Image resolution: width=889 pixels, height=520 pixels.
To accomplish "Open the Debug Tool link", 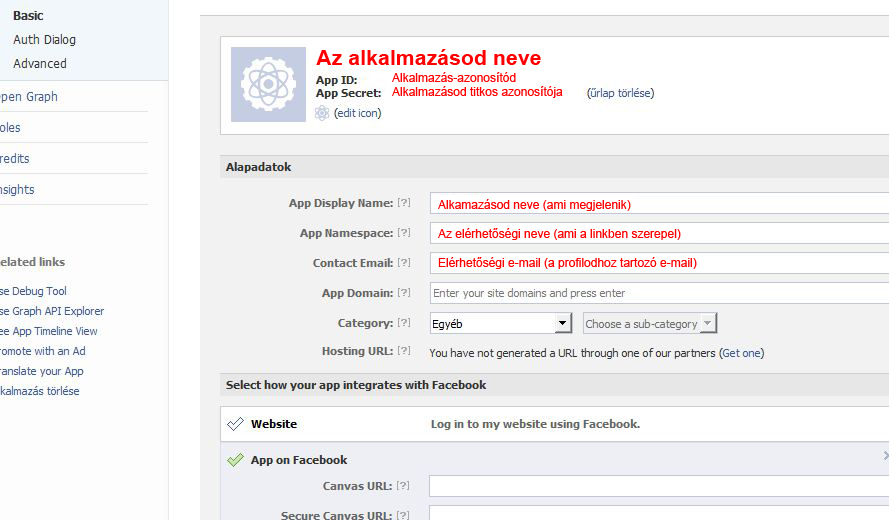I will (33, 291).
